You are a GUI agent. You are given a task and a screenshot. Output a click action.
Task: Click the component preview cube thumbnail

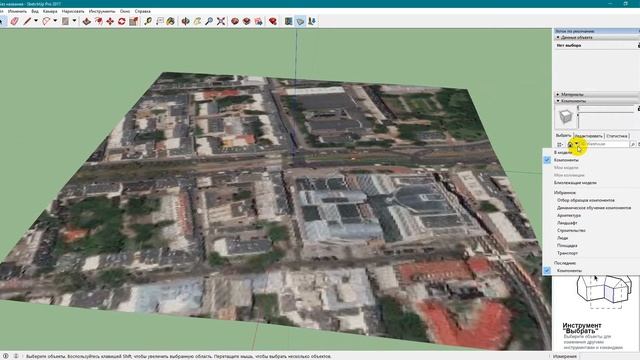(x=565, y=117)
